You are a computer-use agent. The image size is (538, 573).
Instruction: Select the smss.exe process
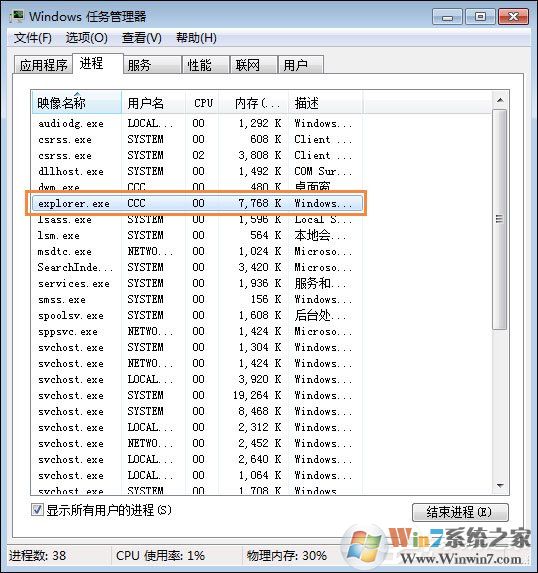(197, 300)
